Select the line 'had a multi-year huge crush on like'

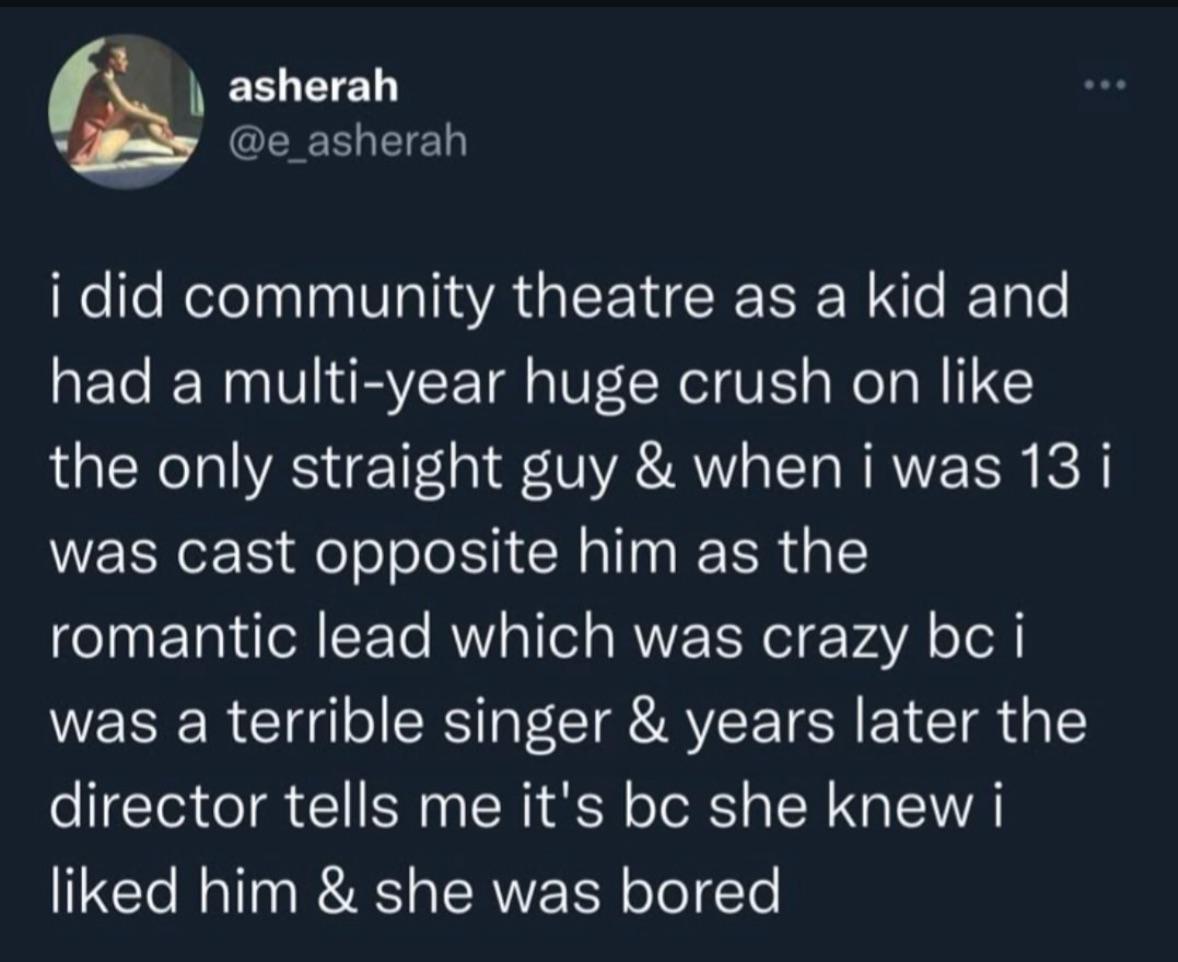coord(542,384)
